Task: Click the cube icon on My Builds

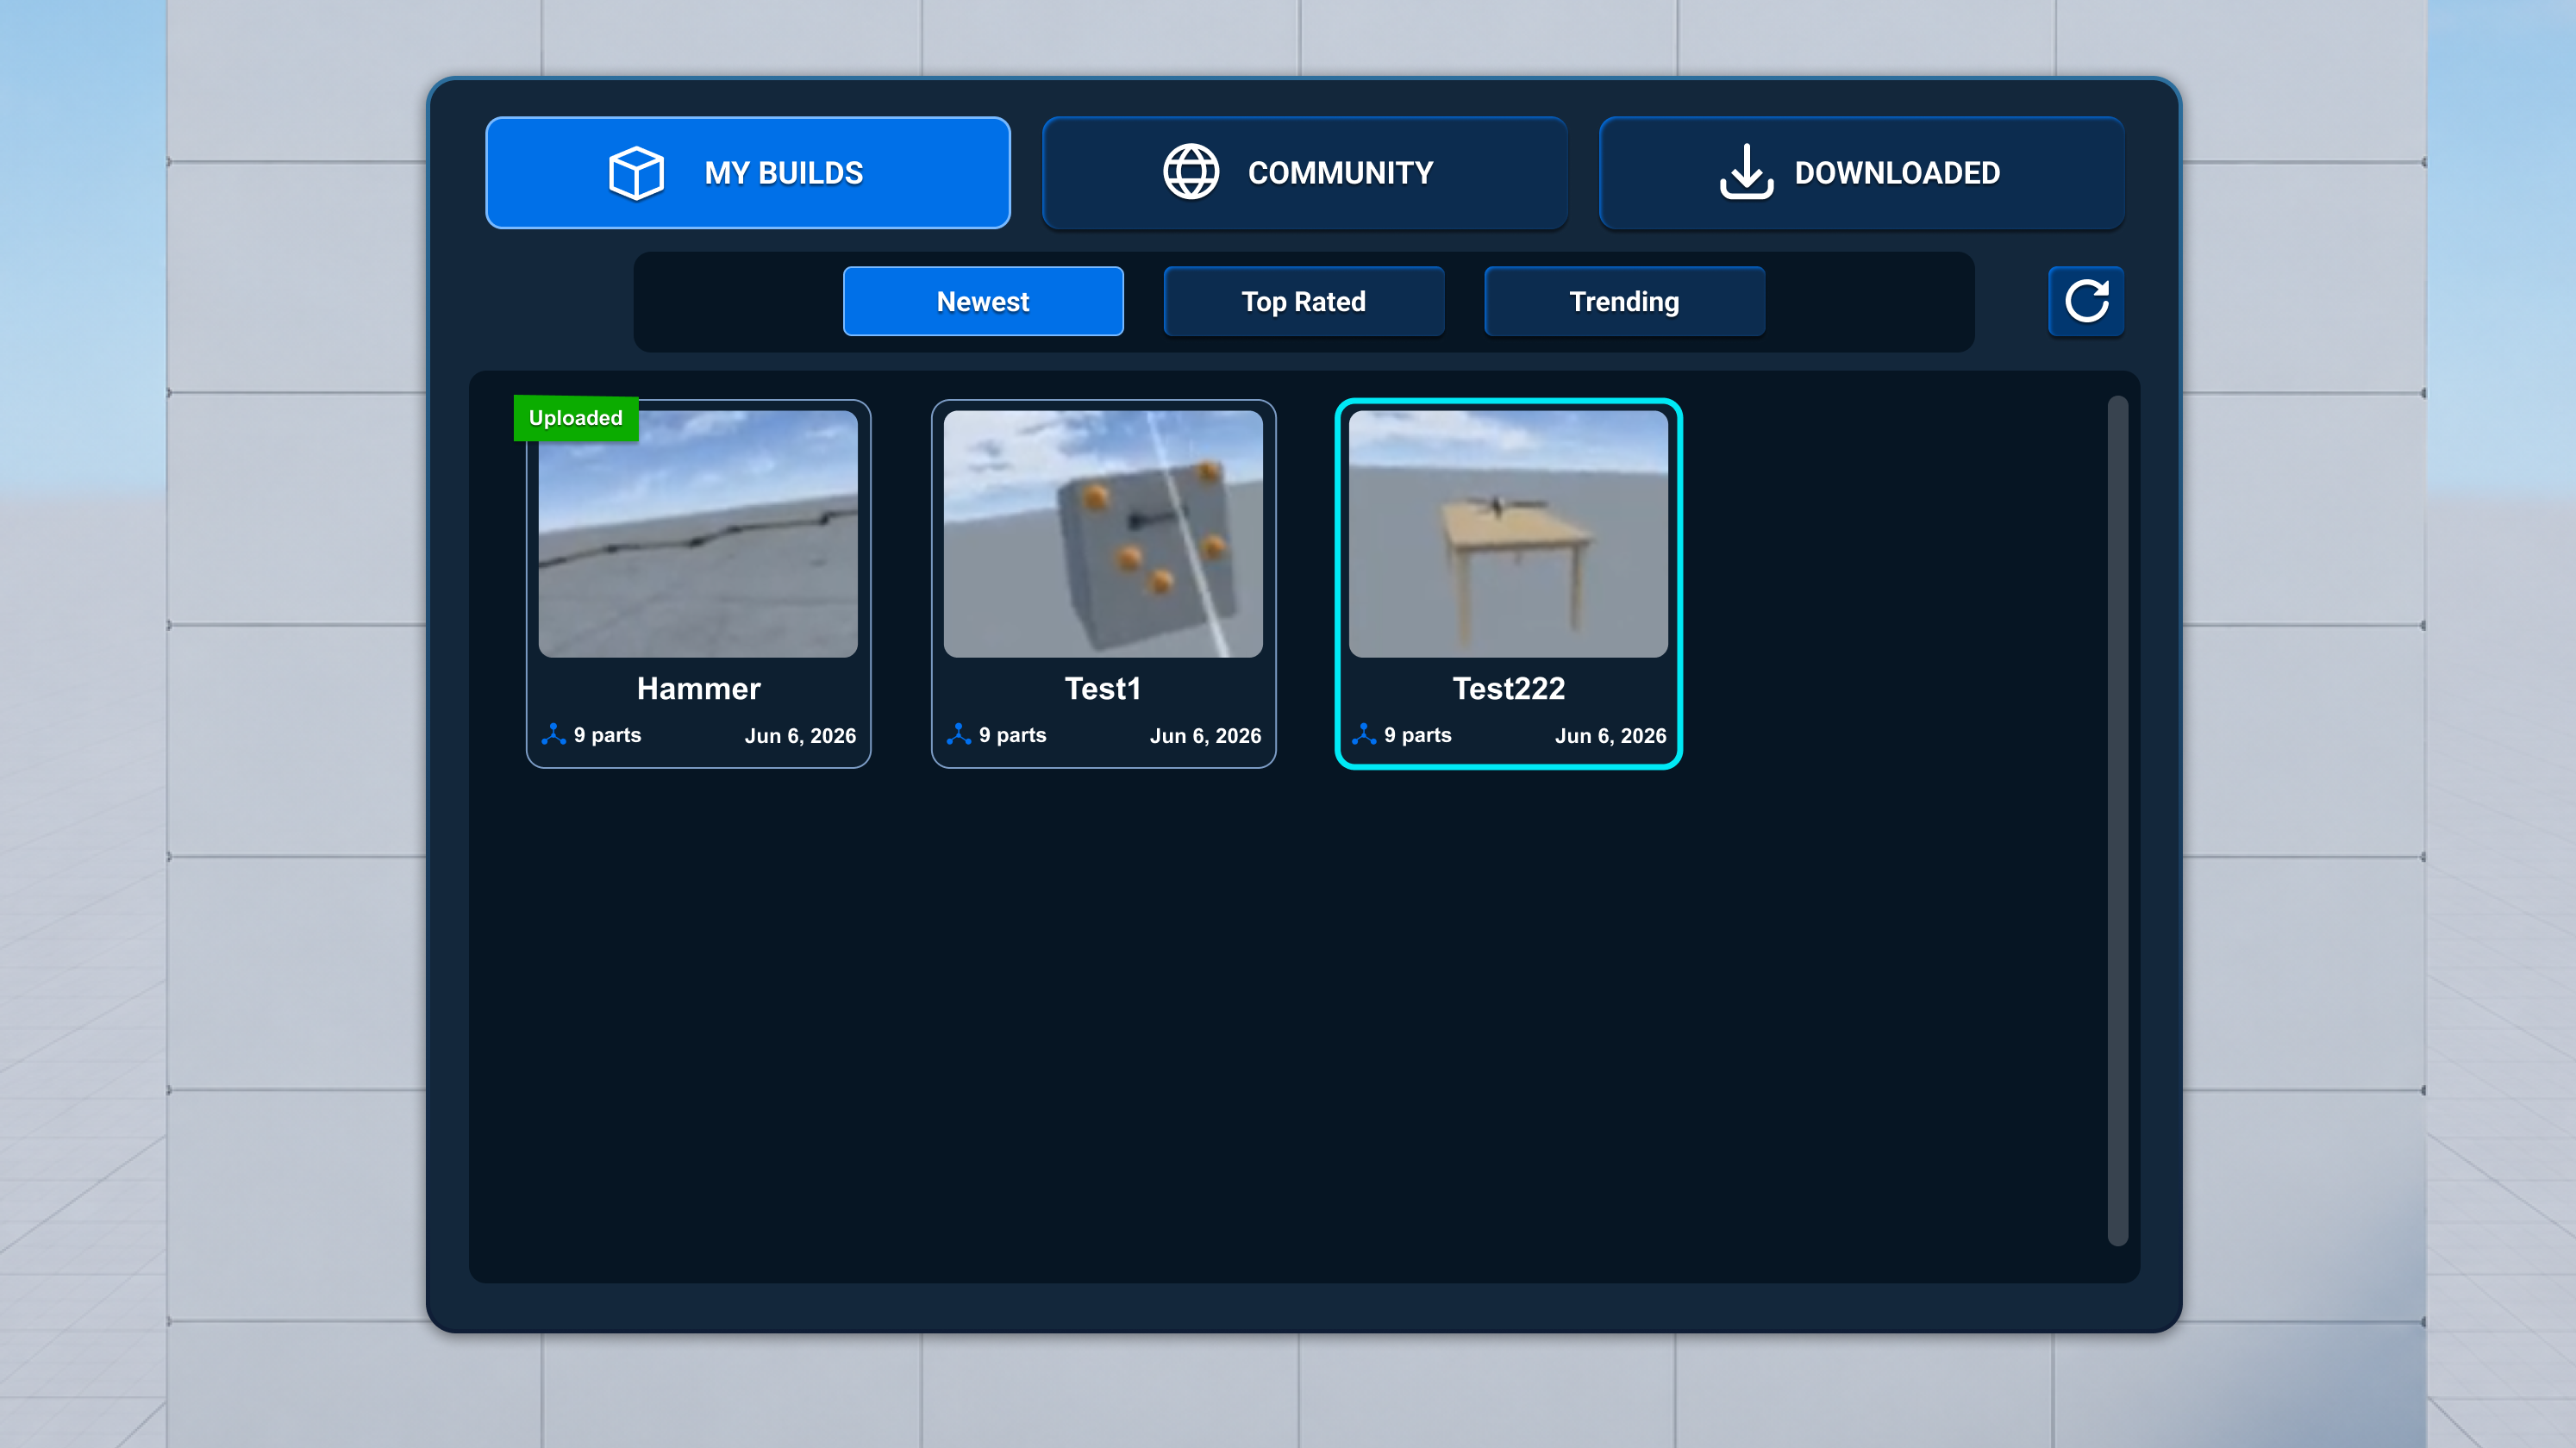Action: [x=636, y=173]
